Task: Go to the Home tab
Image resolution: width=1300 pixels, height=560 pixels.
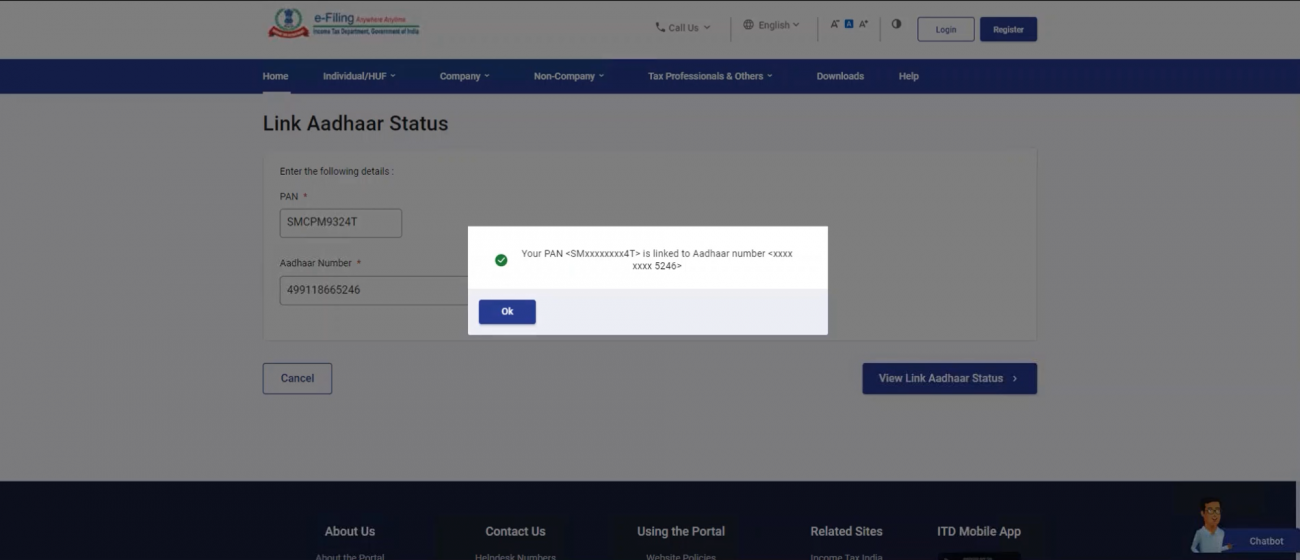Action: pyautogui.click(x=275, y=76)
